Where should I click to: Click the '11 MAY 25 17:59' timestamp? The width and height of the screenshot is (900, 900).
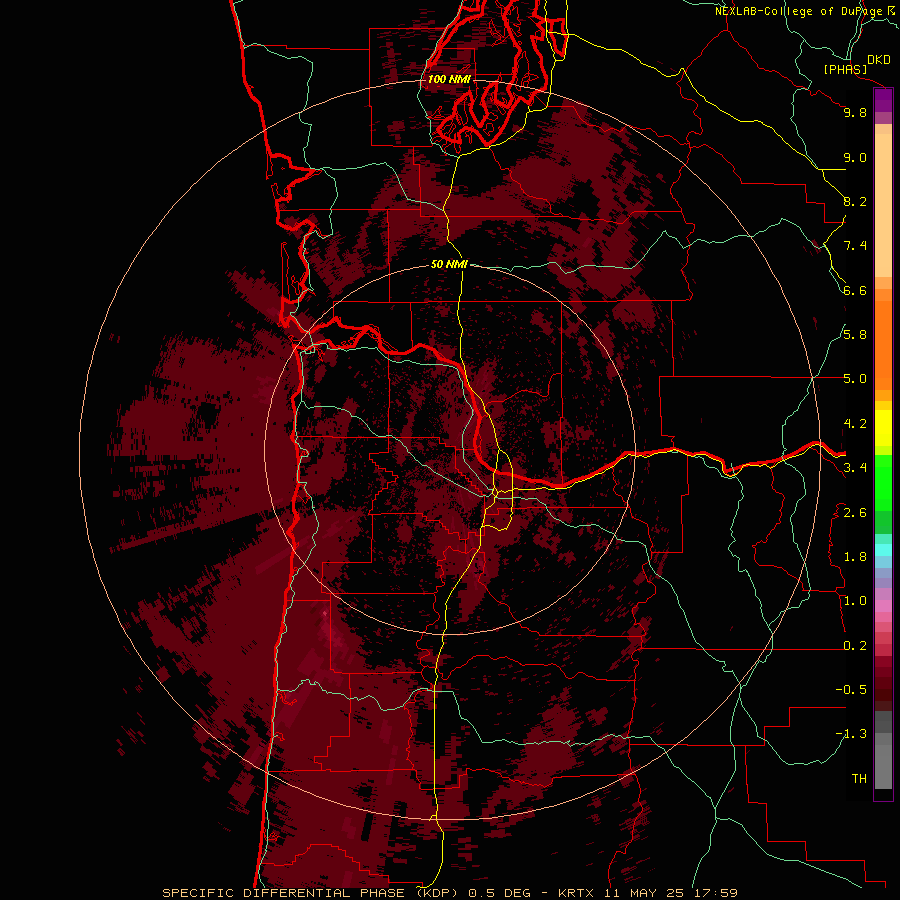pyautogui.click(x=670, y=893)
